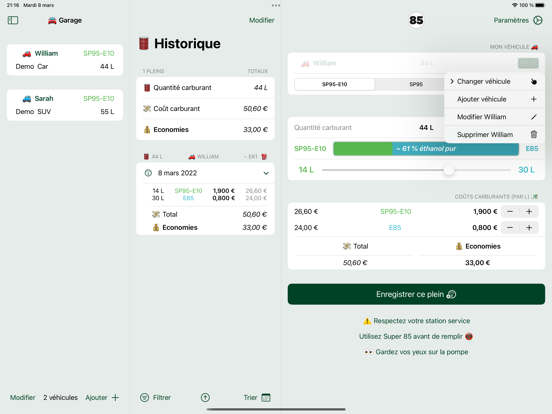Click the Filtrer funnel icon

(x=144, y=397)
